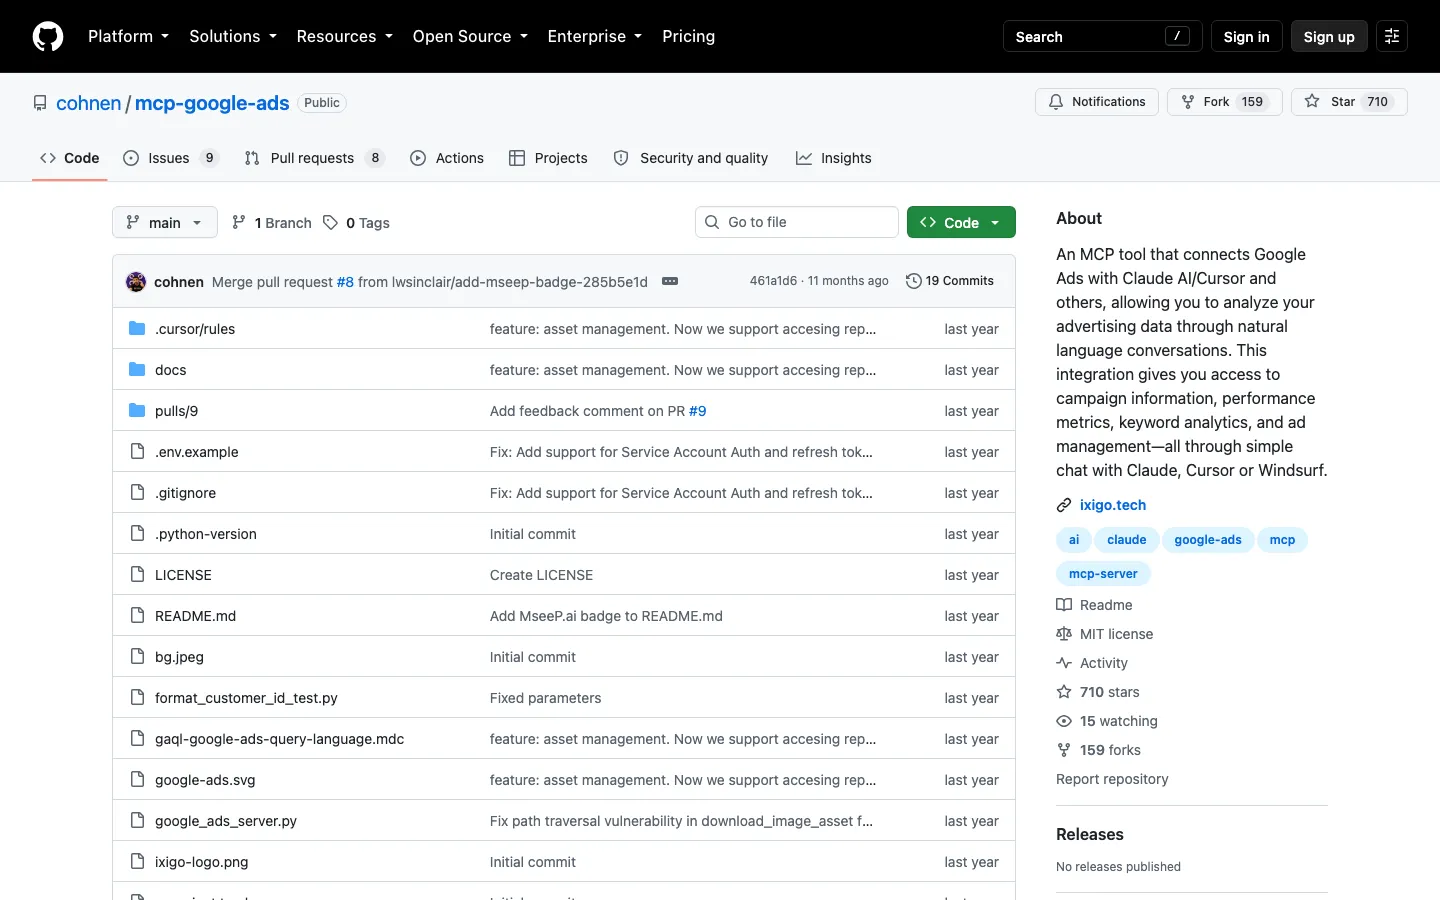The image size is (1440, 900).
Task: Click the pulse icon beside Activity
Action: [1064, 663]
